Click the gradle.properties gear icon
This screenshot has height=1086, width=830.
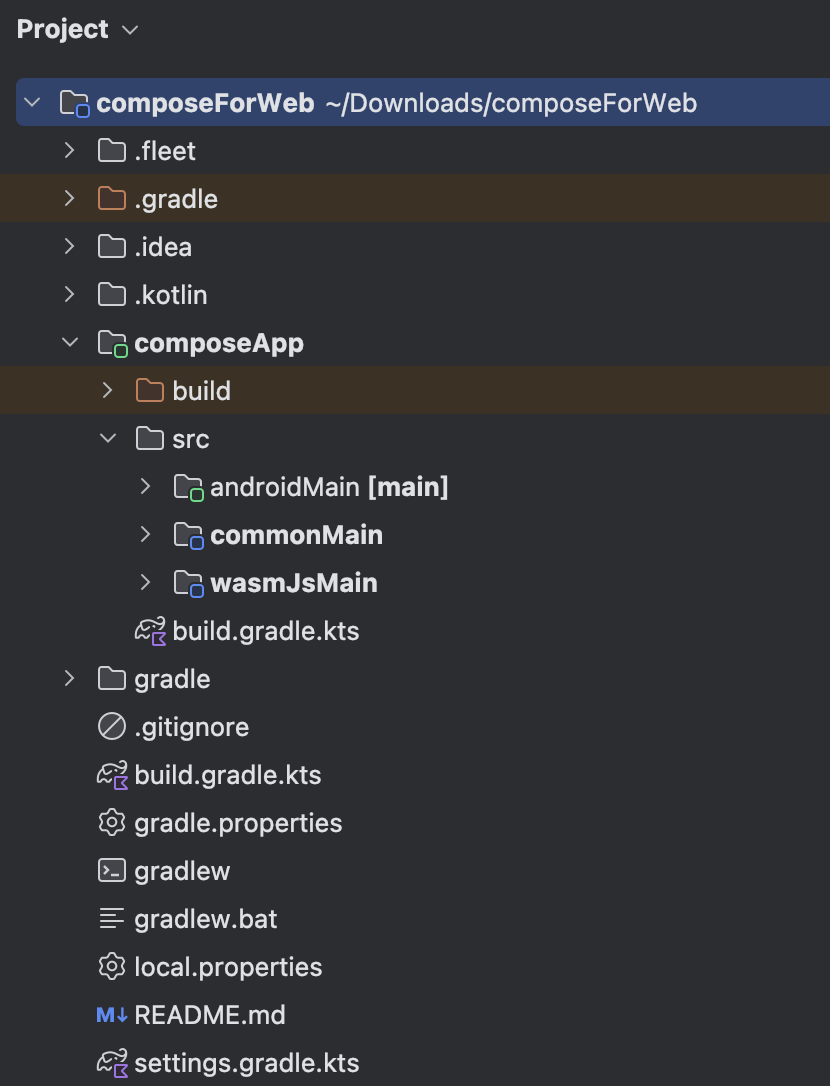[112, 823]
